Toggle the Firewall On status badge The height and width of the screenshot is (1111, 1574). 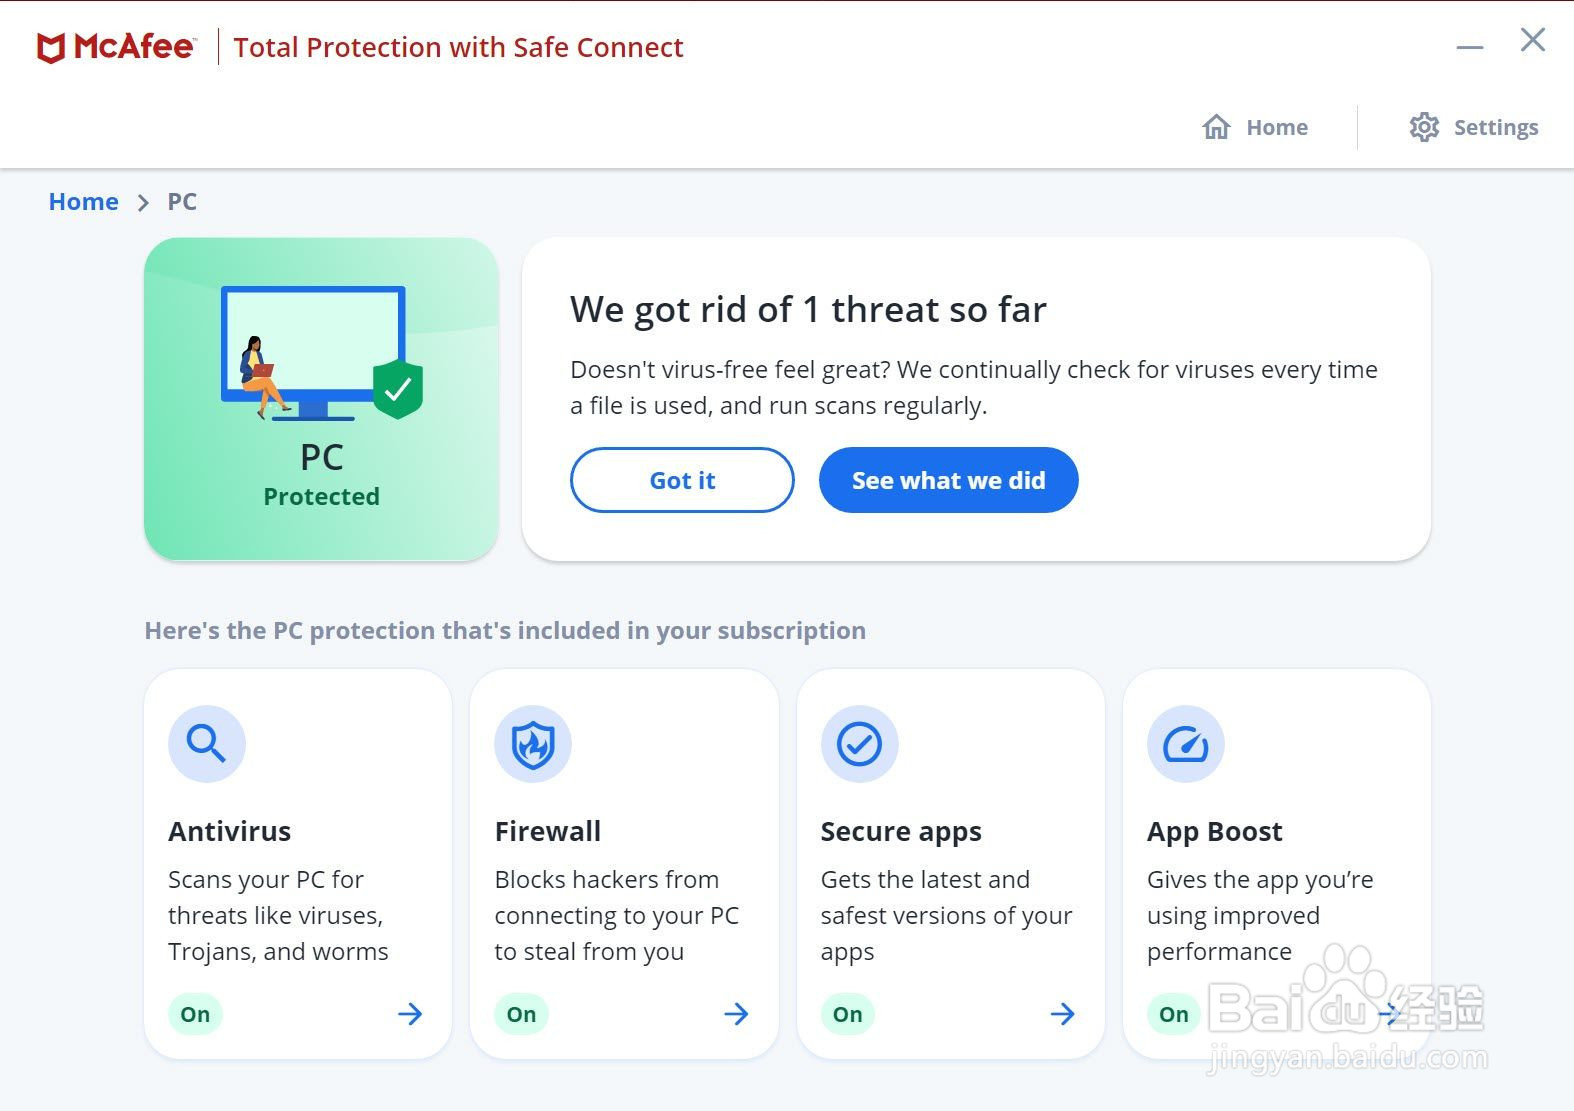click(521, 1014)
